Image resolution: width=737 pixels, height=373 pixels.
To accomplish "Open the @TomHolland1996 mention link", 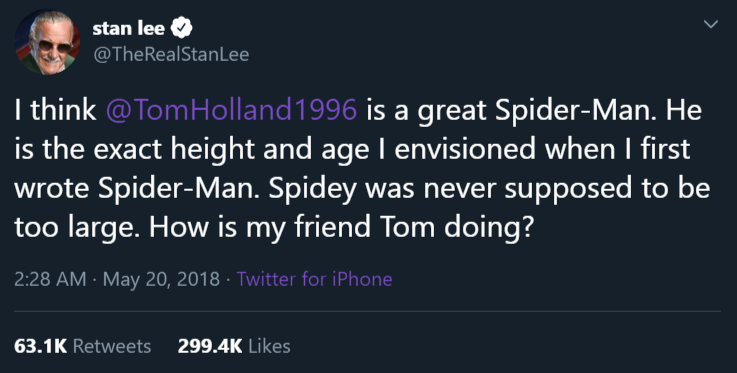I will (x=231, y=110).
